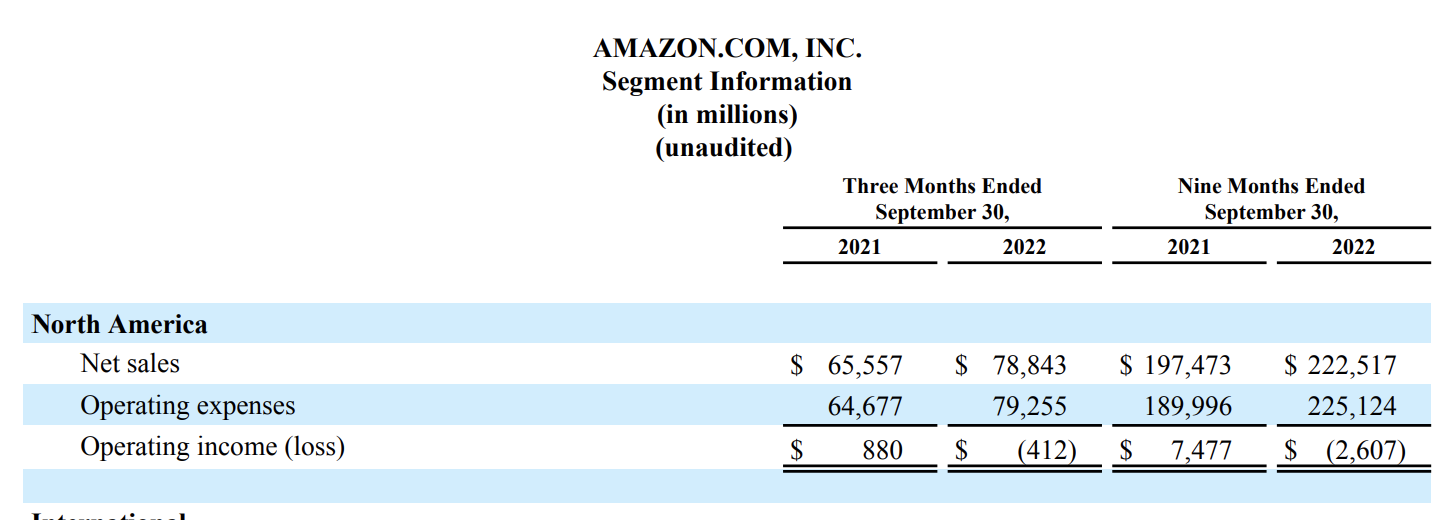The image size is (1456, 520).
Task: Select the 79,255 operating expenses figure
Action: click(1030, 407)
